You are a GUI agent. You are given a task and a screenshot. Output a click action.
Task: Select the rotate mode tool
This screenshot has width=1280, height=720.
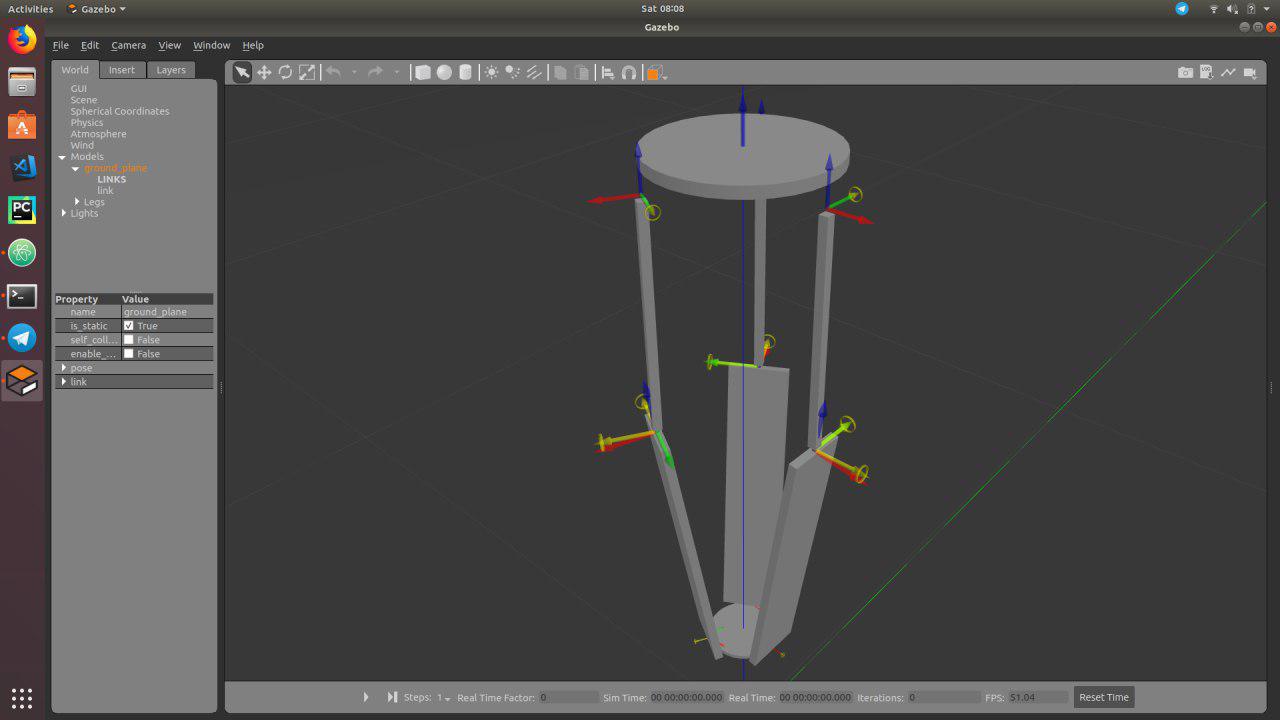(285, 72)
